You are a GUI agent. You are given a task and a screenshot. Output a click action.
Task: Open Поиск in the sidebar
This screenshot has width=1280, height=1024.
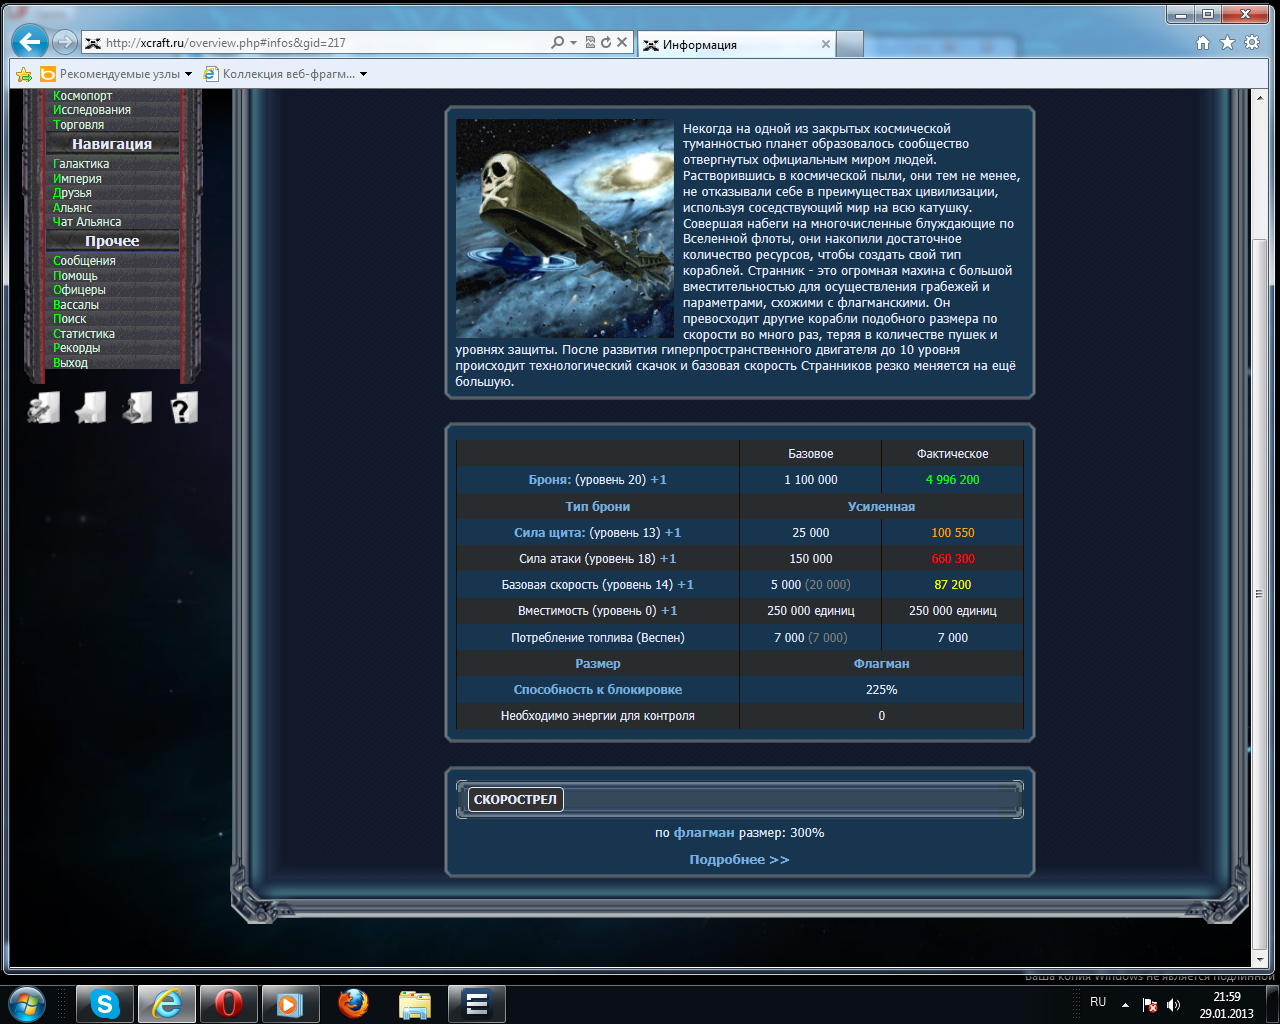pyautogui.click(x=69, y=319)
